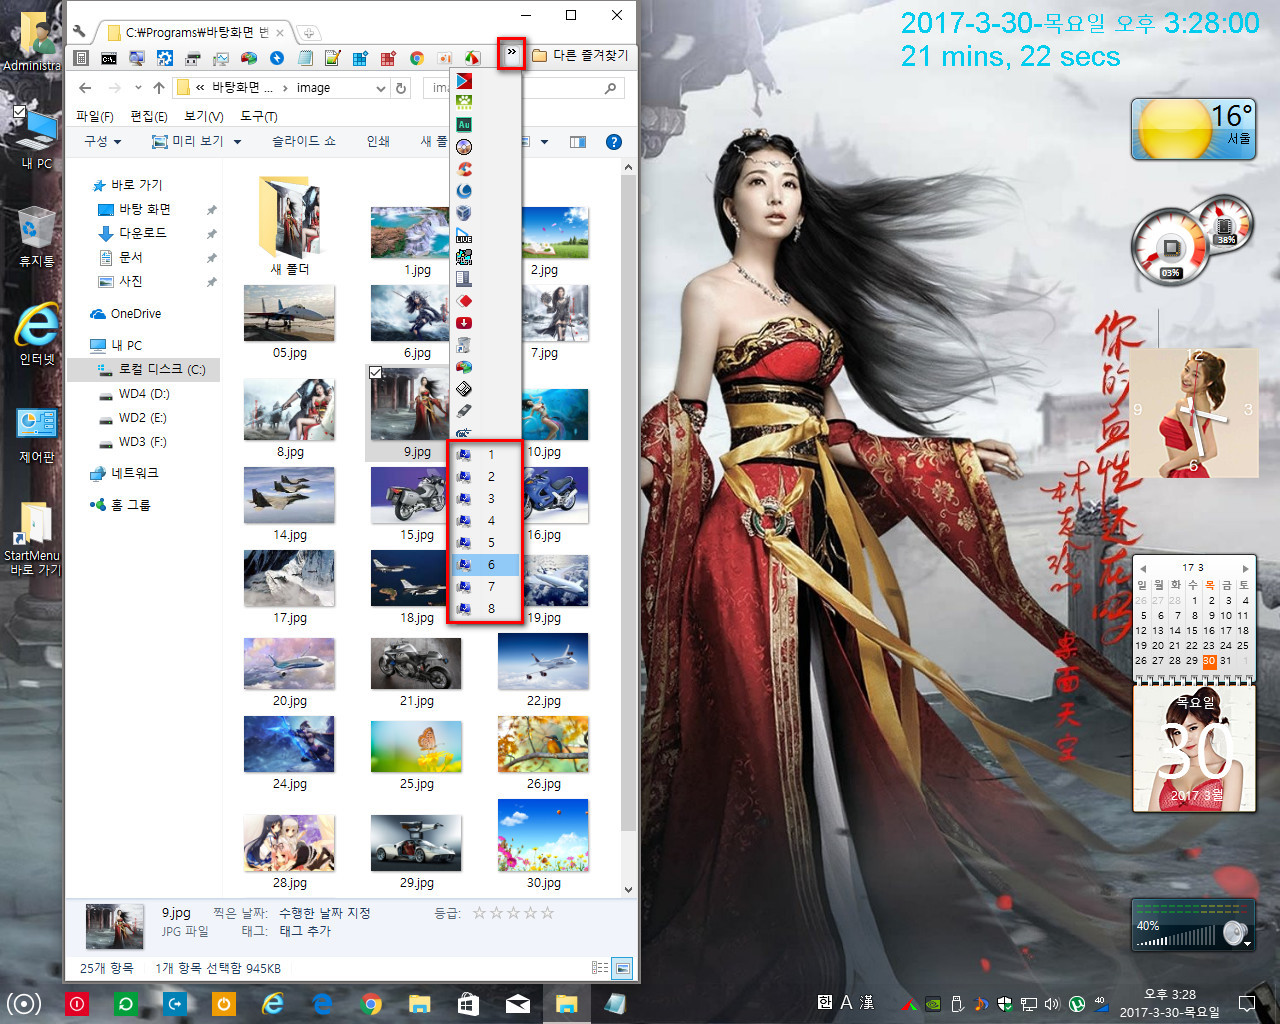
Task: Click the refresh button beside address bar
Action: pos(401,88)
